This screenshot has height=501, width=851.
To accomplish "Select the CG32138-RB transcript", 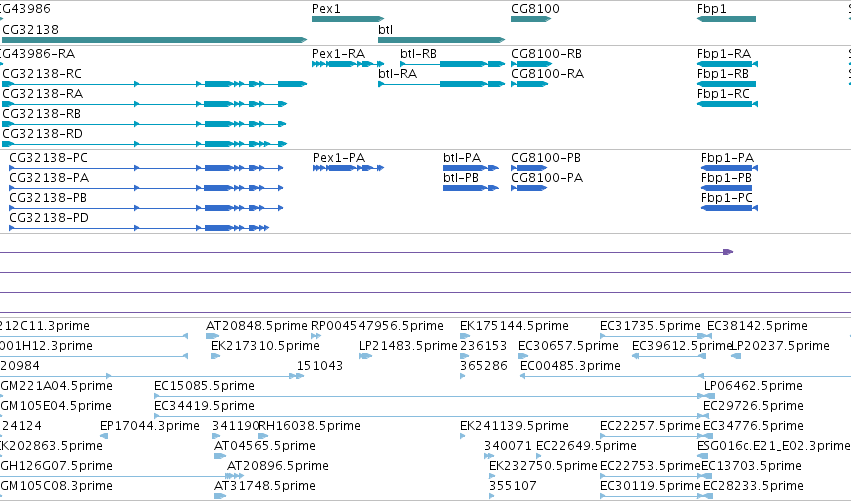I will (x=144, y=124).
